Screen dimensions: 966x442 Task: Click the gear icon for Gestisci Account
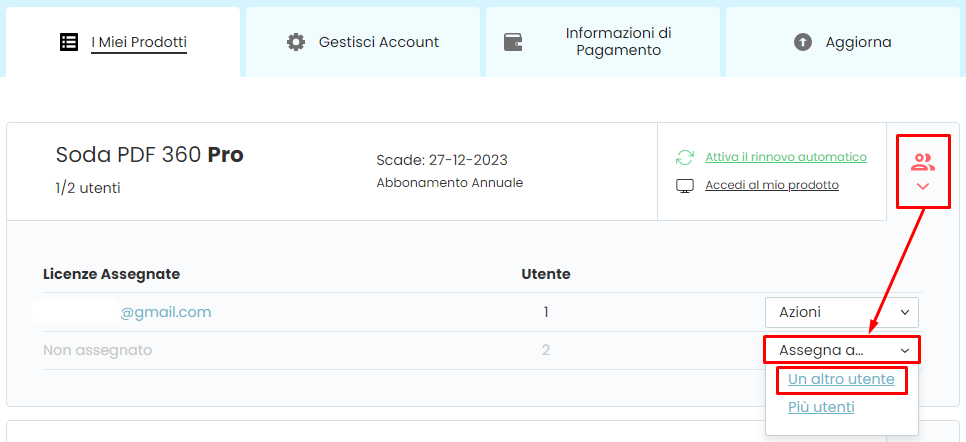point(296,42)
